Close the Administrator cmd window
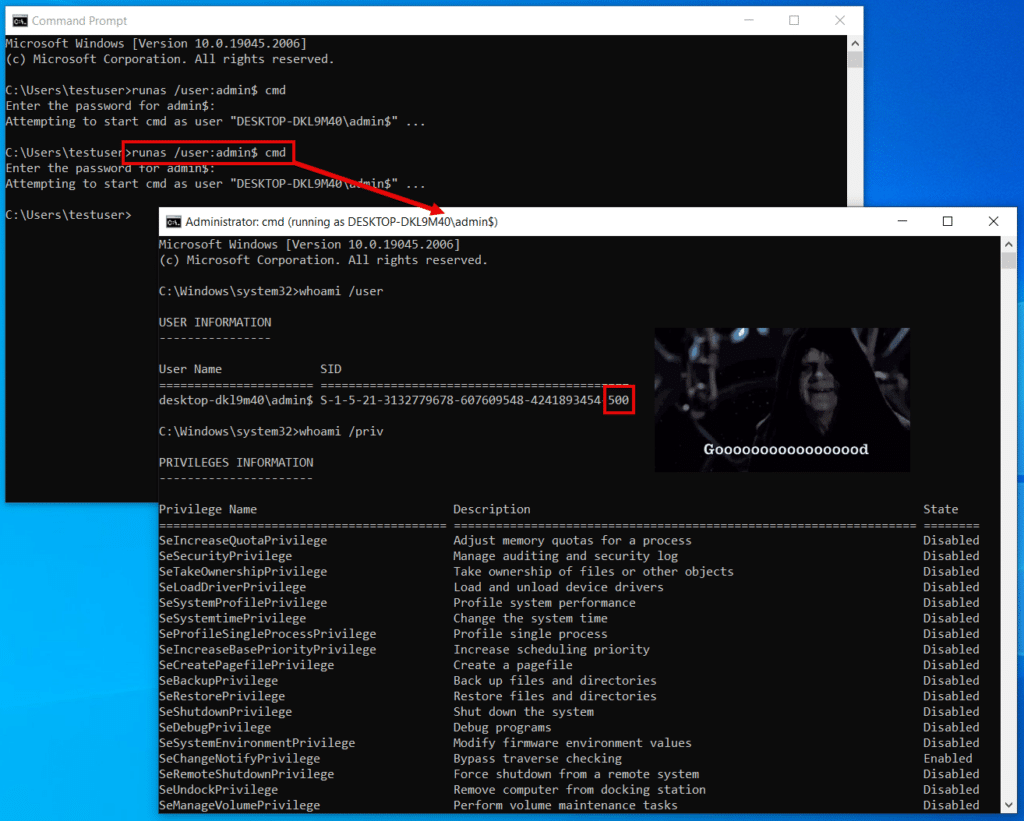1024x821 pixels. pos(993,222)
